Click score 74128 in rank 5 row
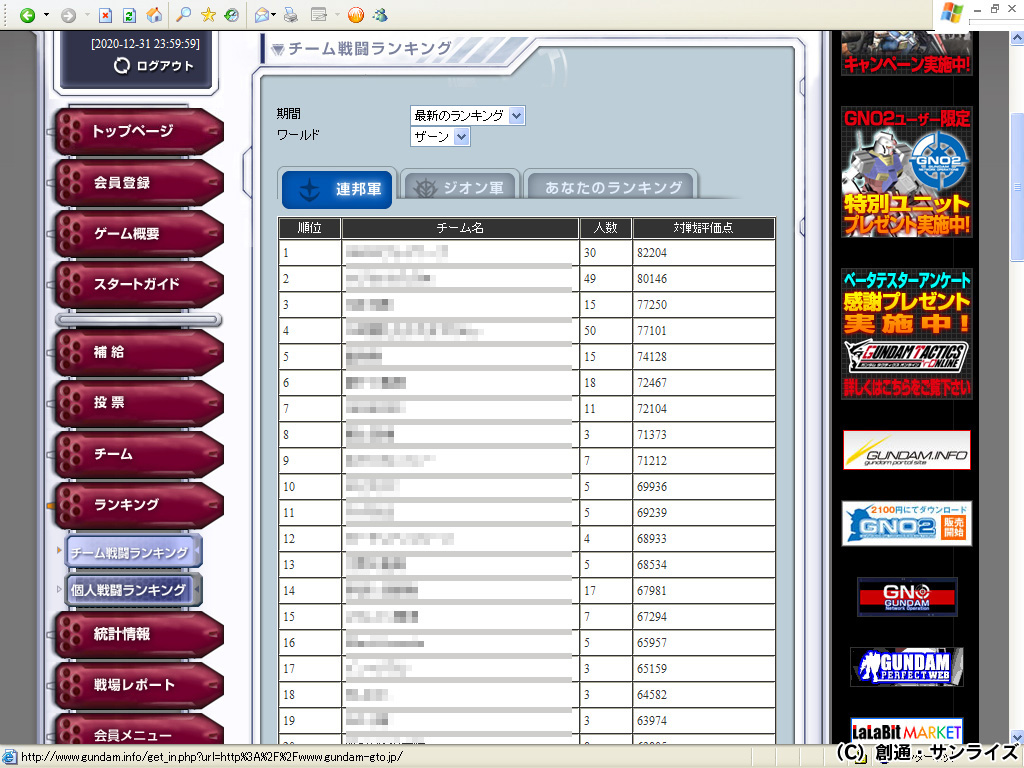 652,357
